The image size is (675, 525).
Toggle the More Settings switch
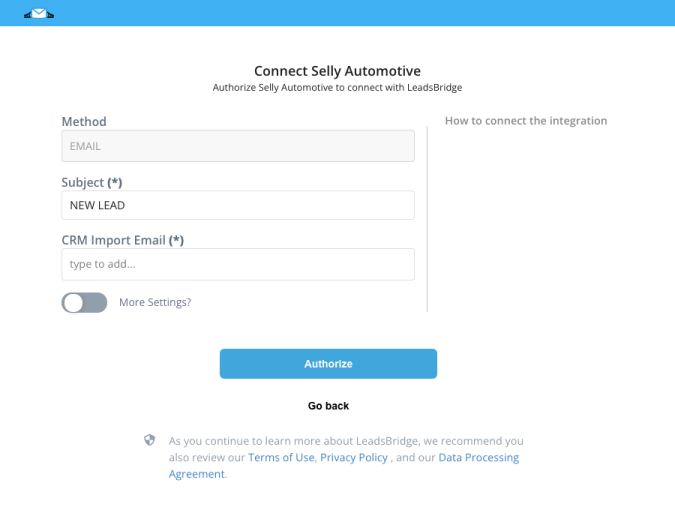pos(84,303)
